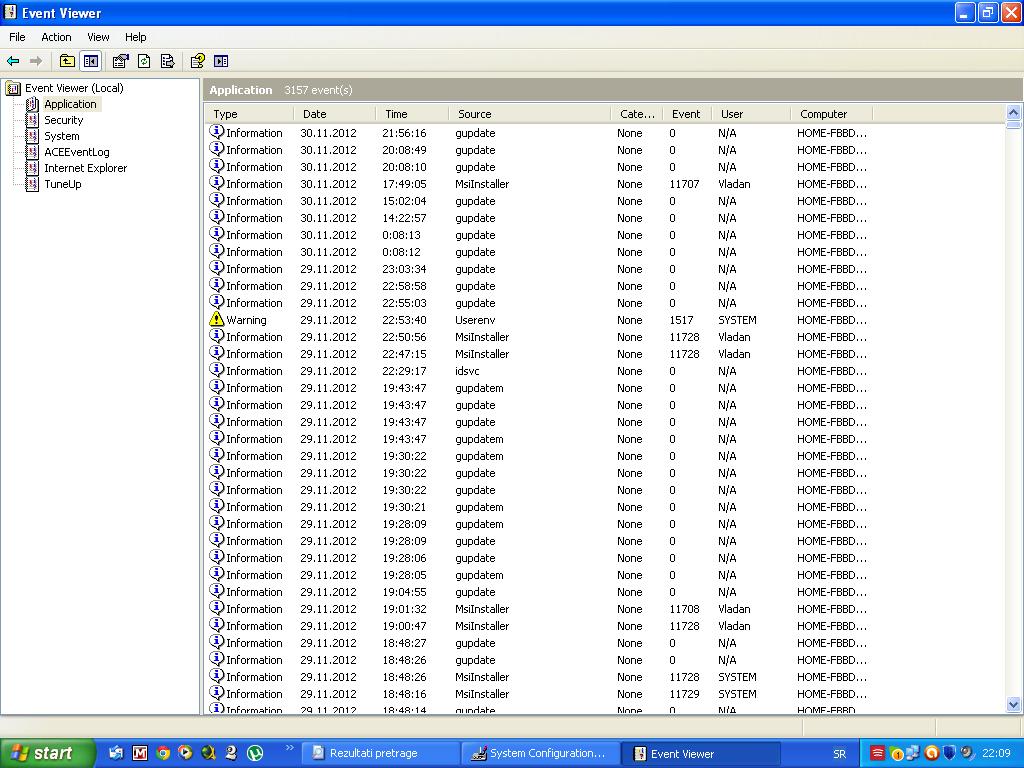Open the Properties toolbar icon
Image resolution: width=1024 pixels, height=768 pixels.
coord(120,61)
